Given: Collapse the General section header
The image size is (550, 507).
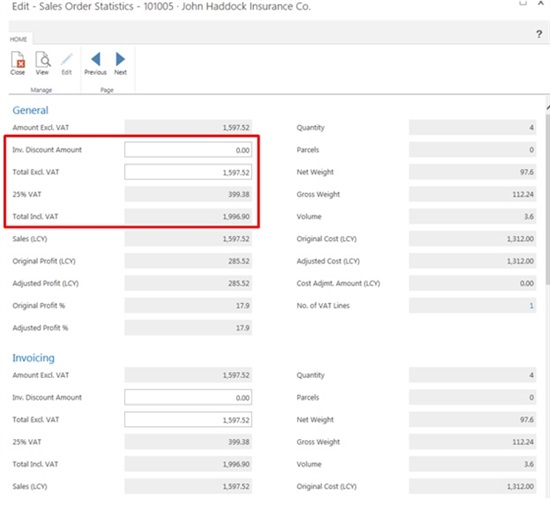Looking at the screenshot, I should (31, 110).
